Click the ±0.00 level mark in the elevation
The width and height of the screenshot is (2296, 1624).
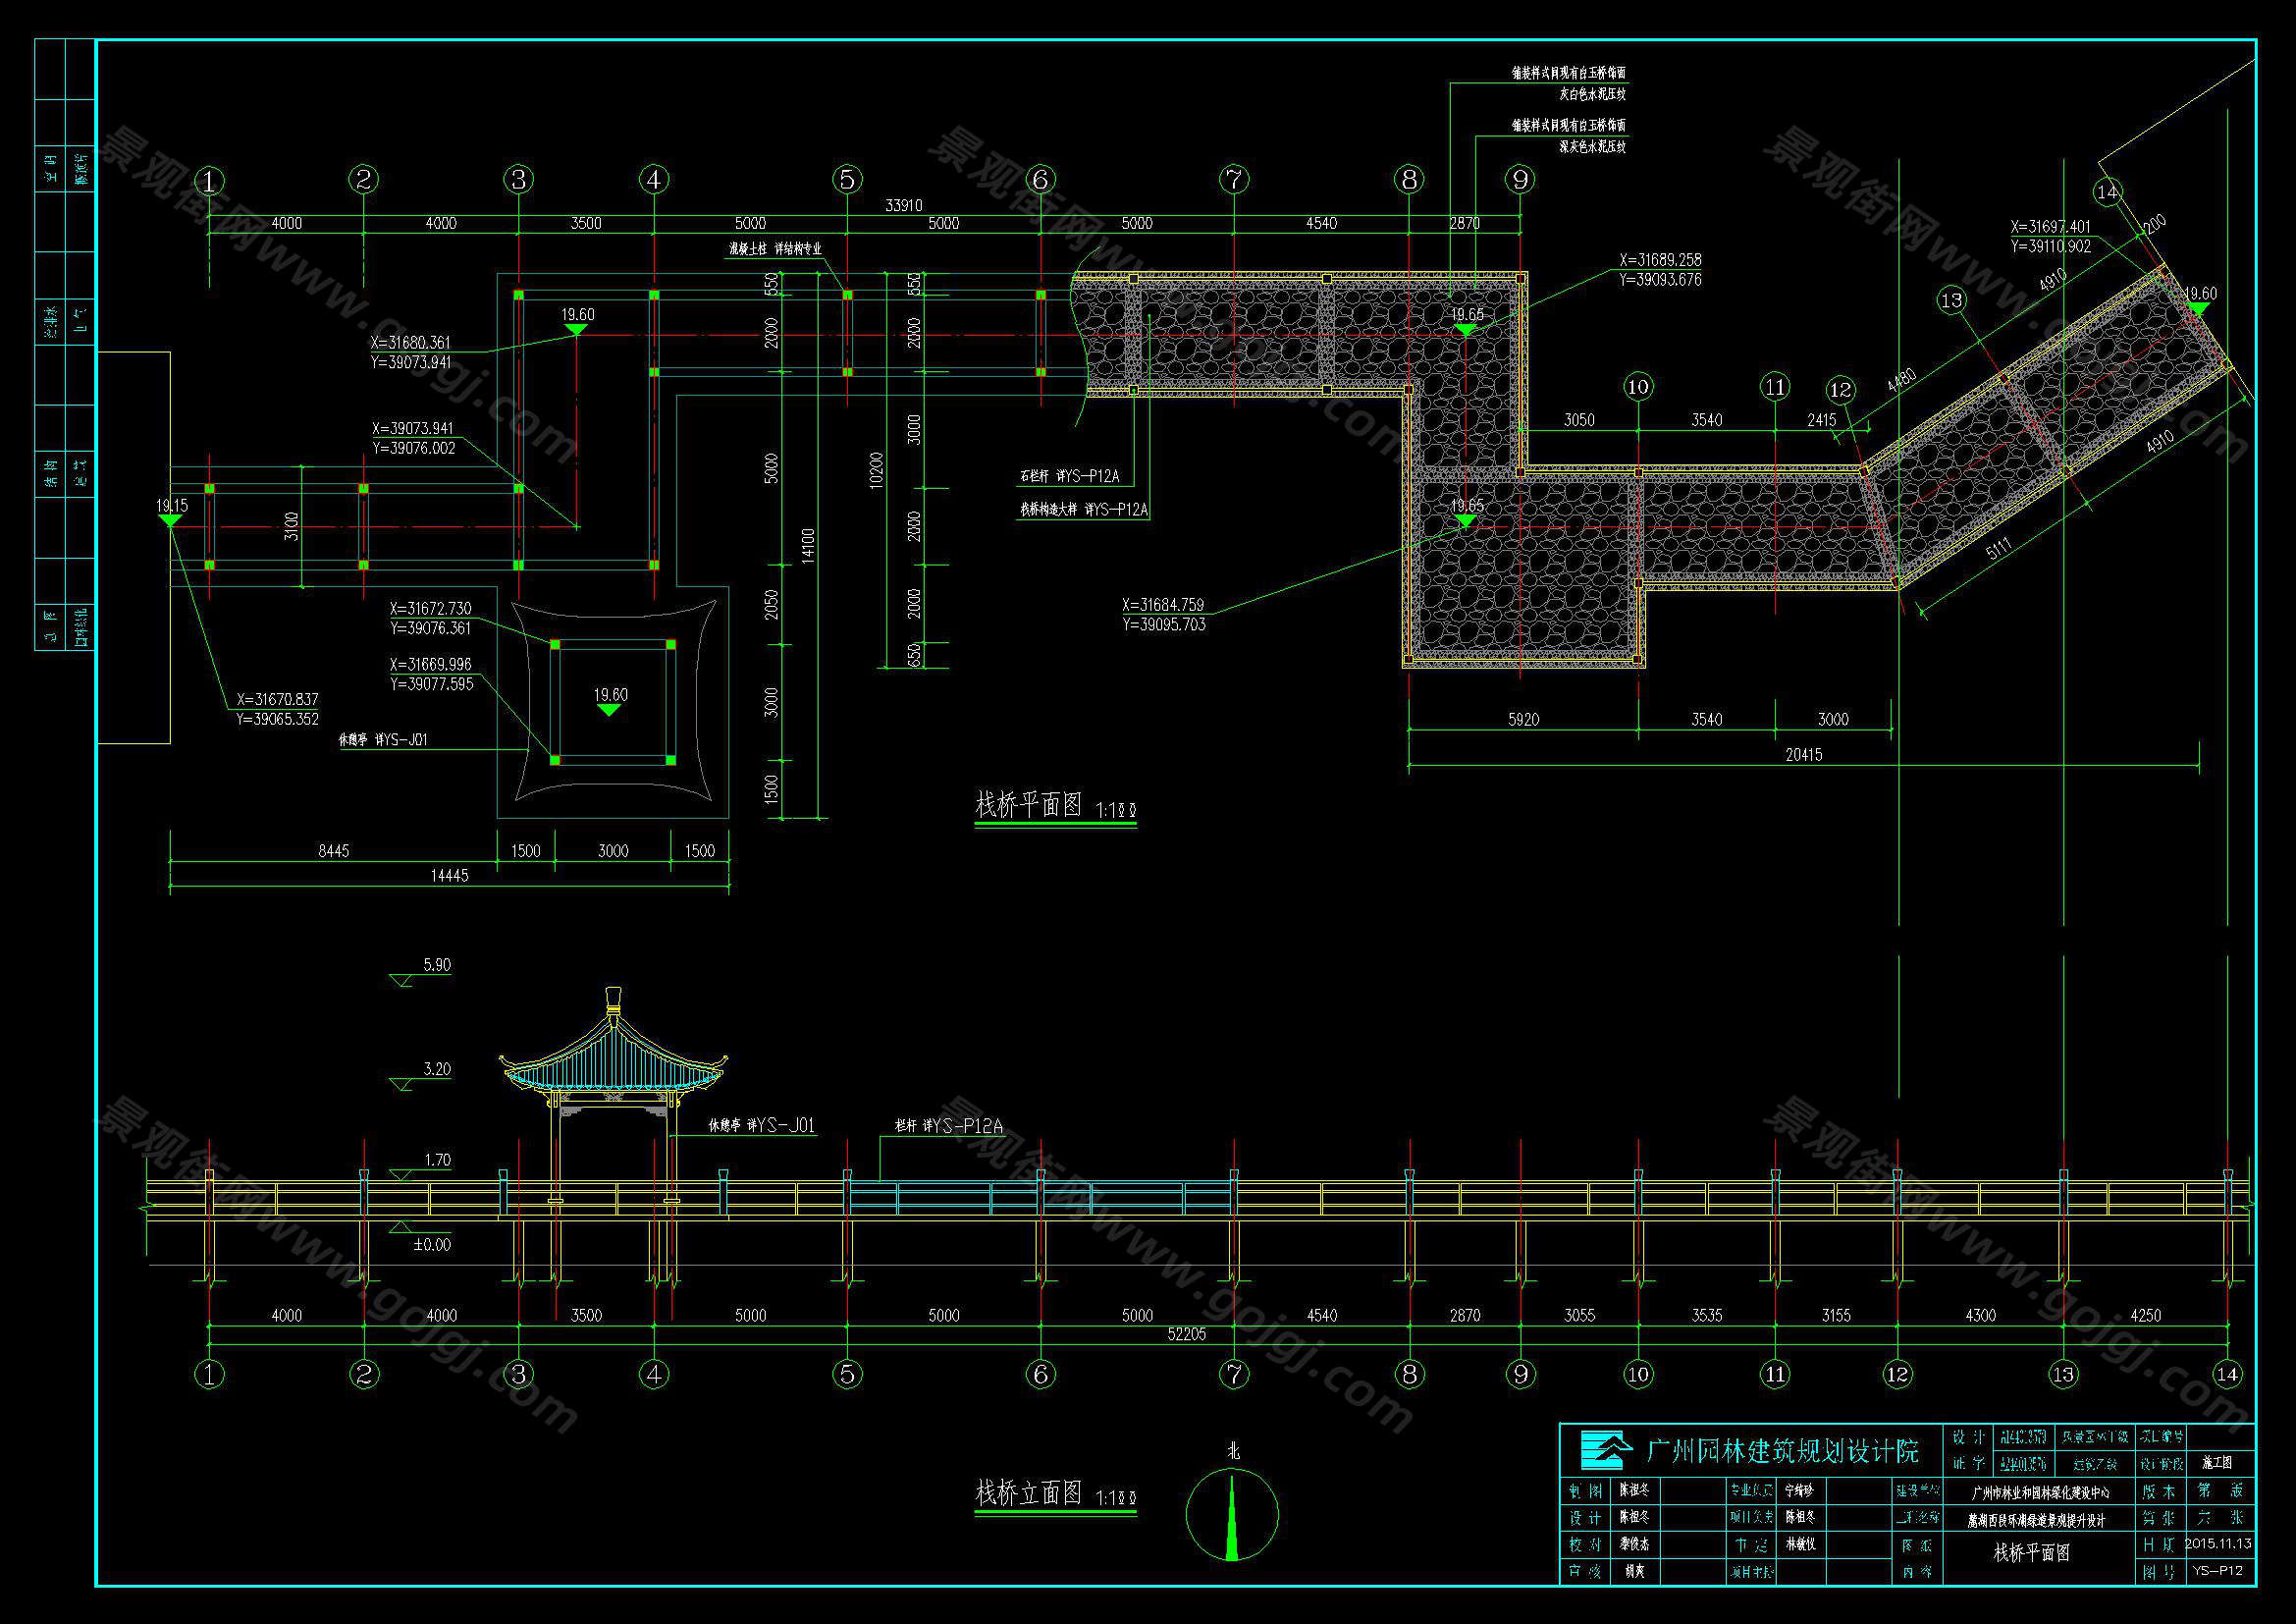[432, 1244]
